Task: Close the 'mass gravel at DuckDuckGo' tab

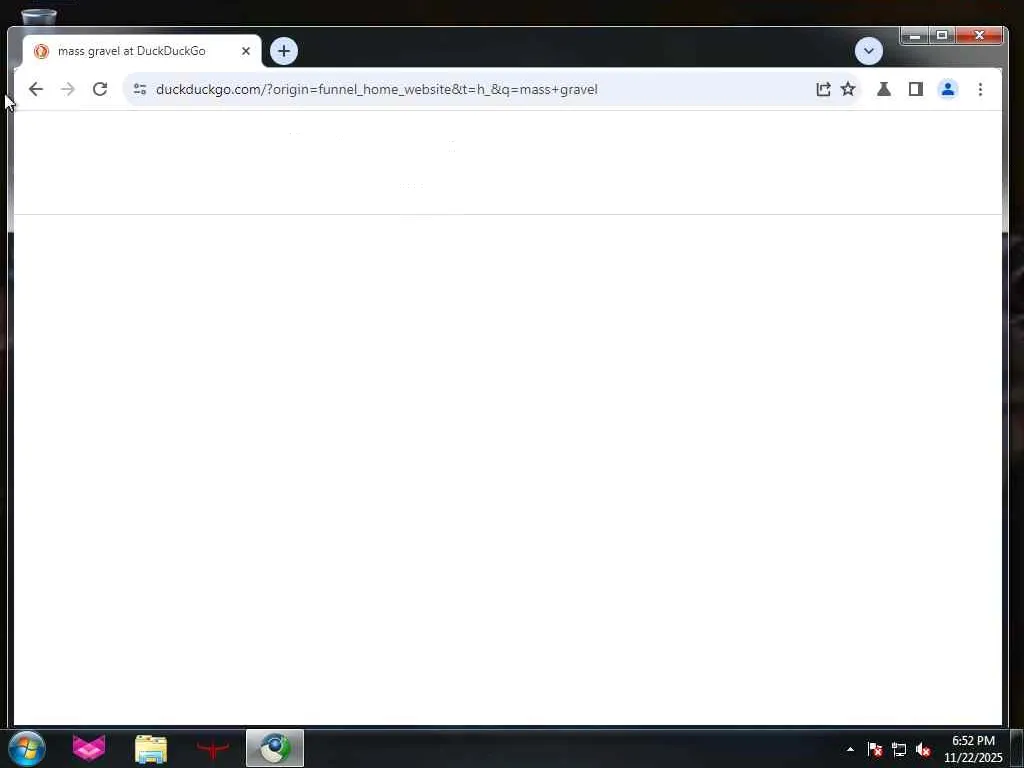Action: [x=246, y=51]
